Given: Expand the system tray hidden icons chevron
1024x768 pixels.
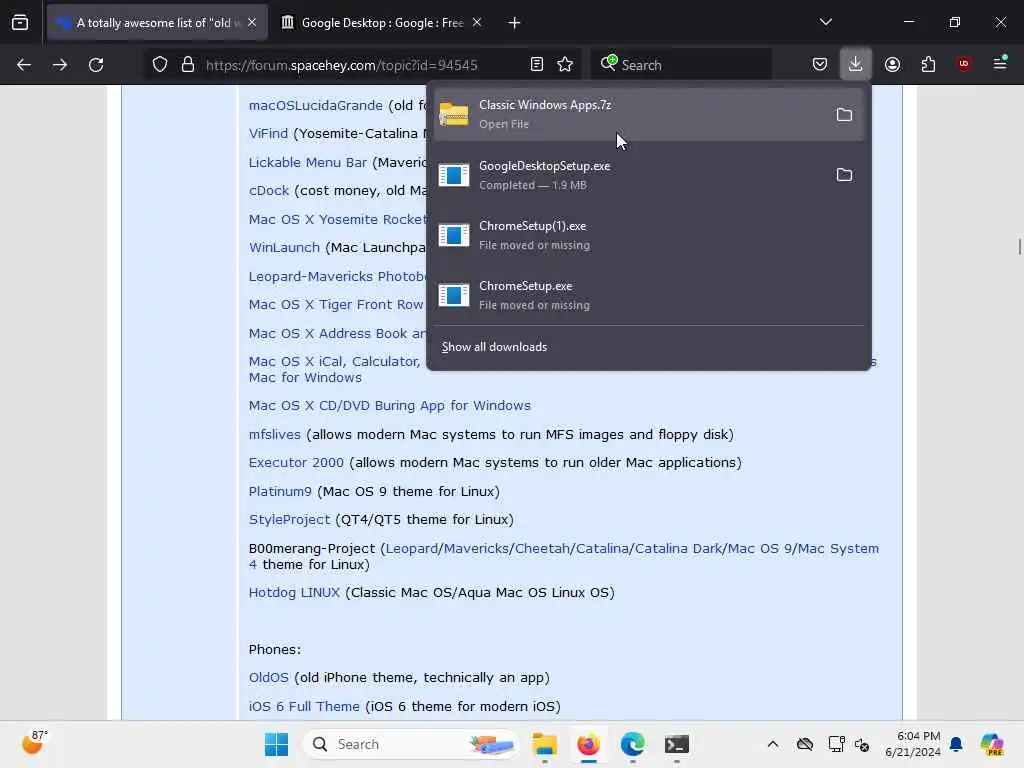Looking at the screenshot, I should (773, 744).
